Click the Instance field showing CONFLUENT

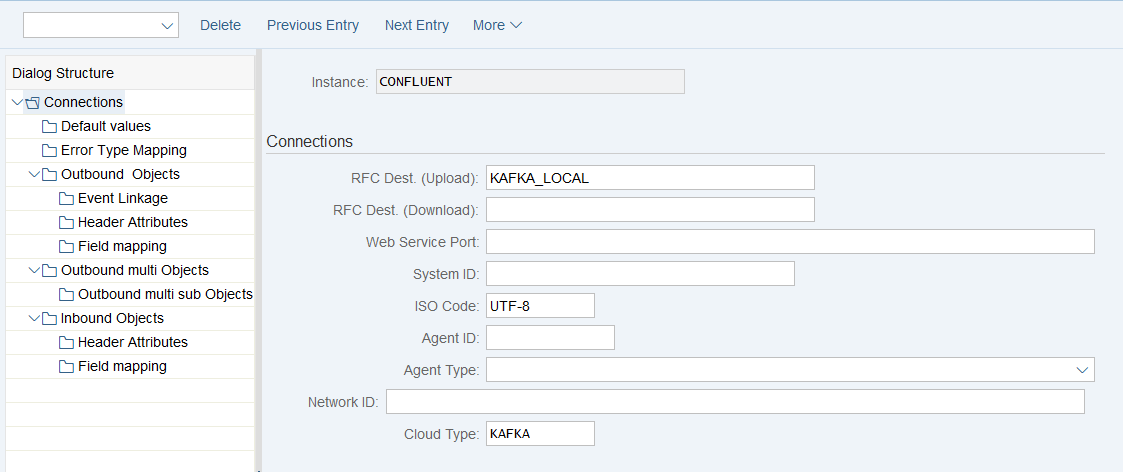point(530,82)
